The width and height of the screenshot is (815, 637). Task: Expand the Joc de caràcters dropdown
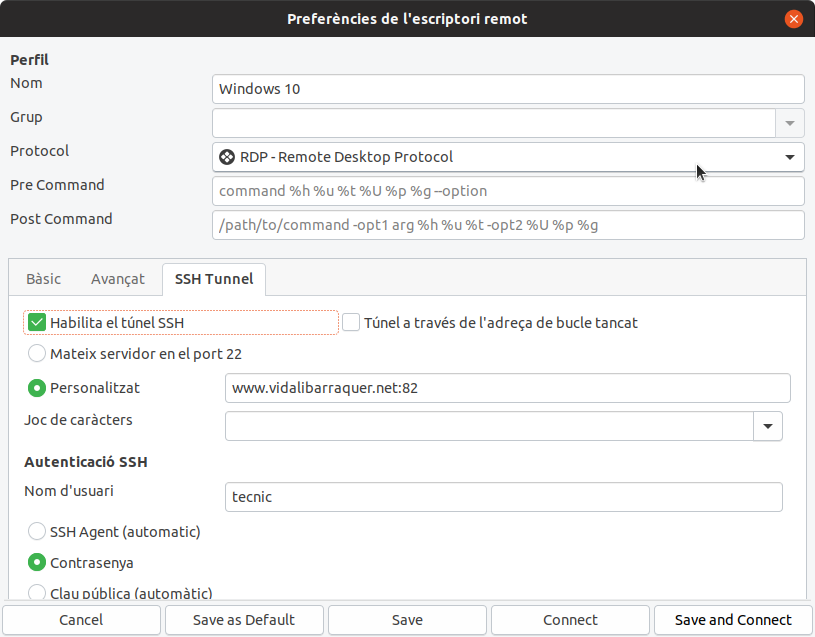768,426
